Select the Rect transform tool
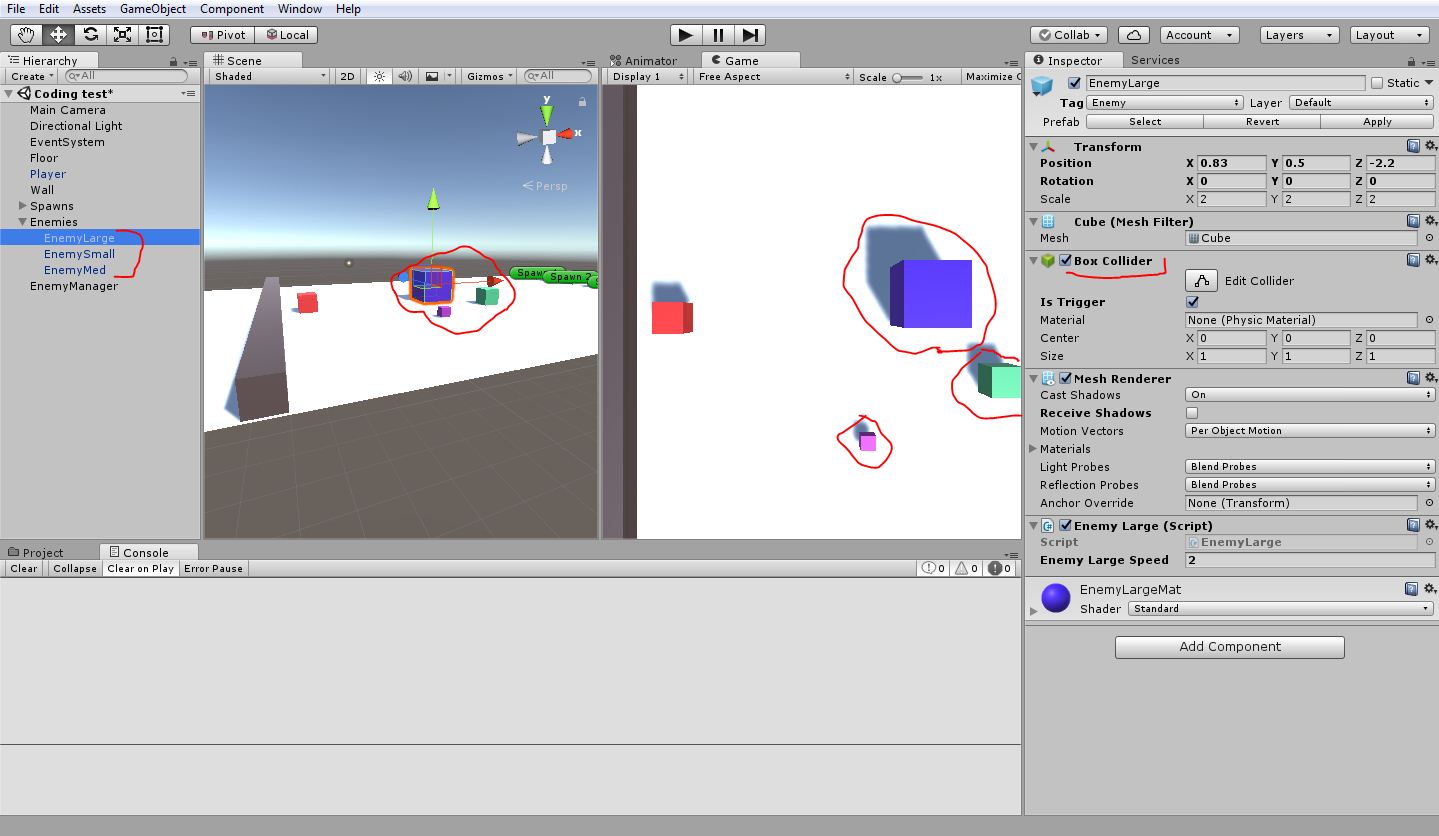The height and width of the screenshot is (836, 1439). pos(154,34)
